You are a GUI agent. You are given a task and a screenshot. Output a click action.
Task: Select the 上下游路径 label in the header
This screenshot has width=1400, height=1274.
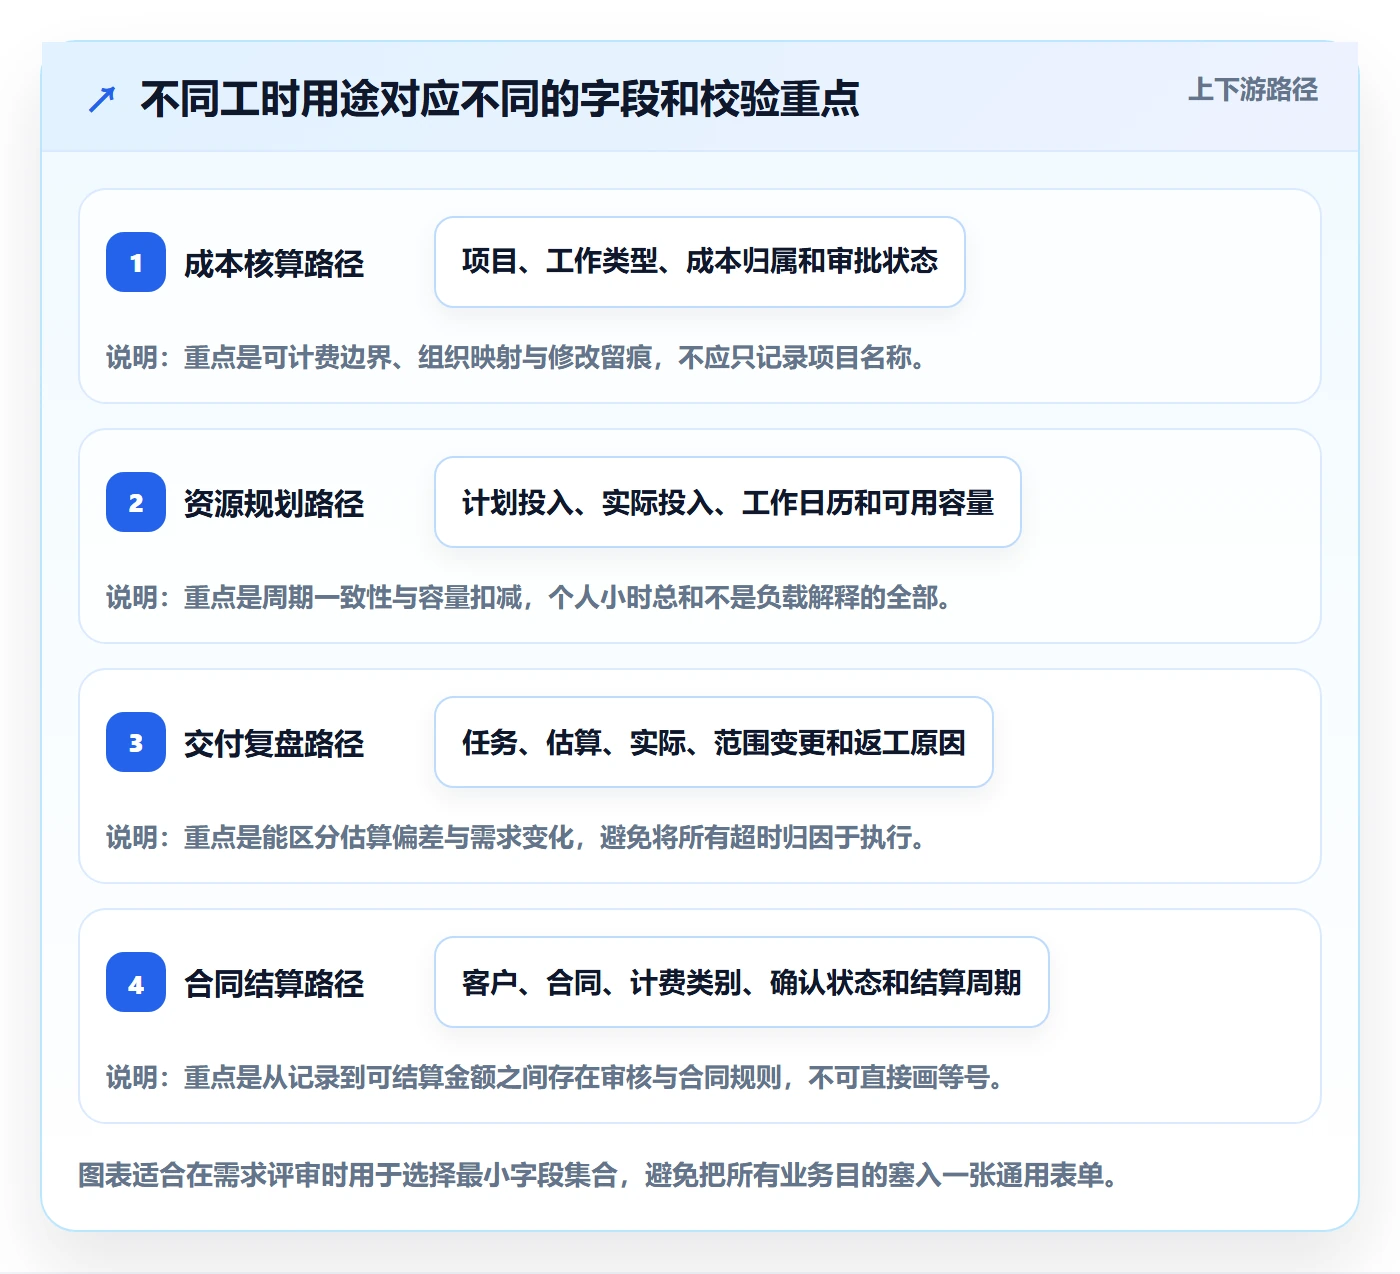(1253, 90)
